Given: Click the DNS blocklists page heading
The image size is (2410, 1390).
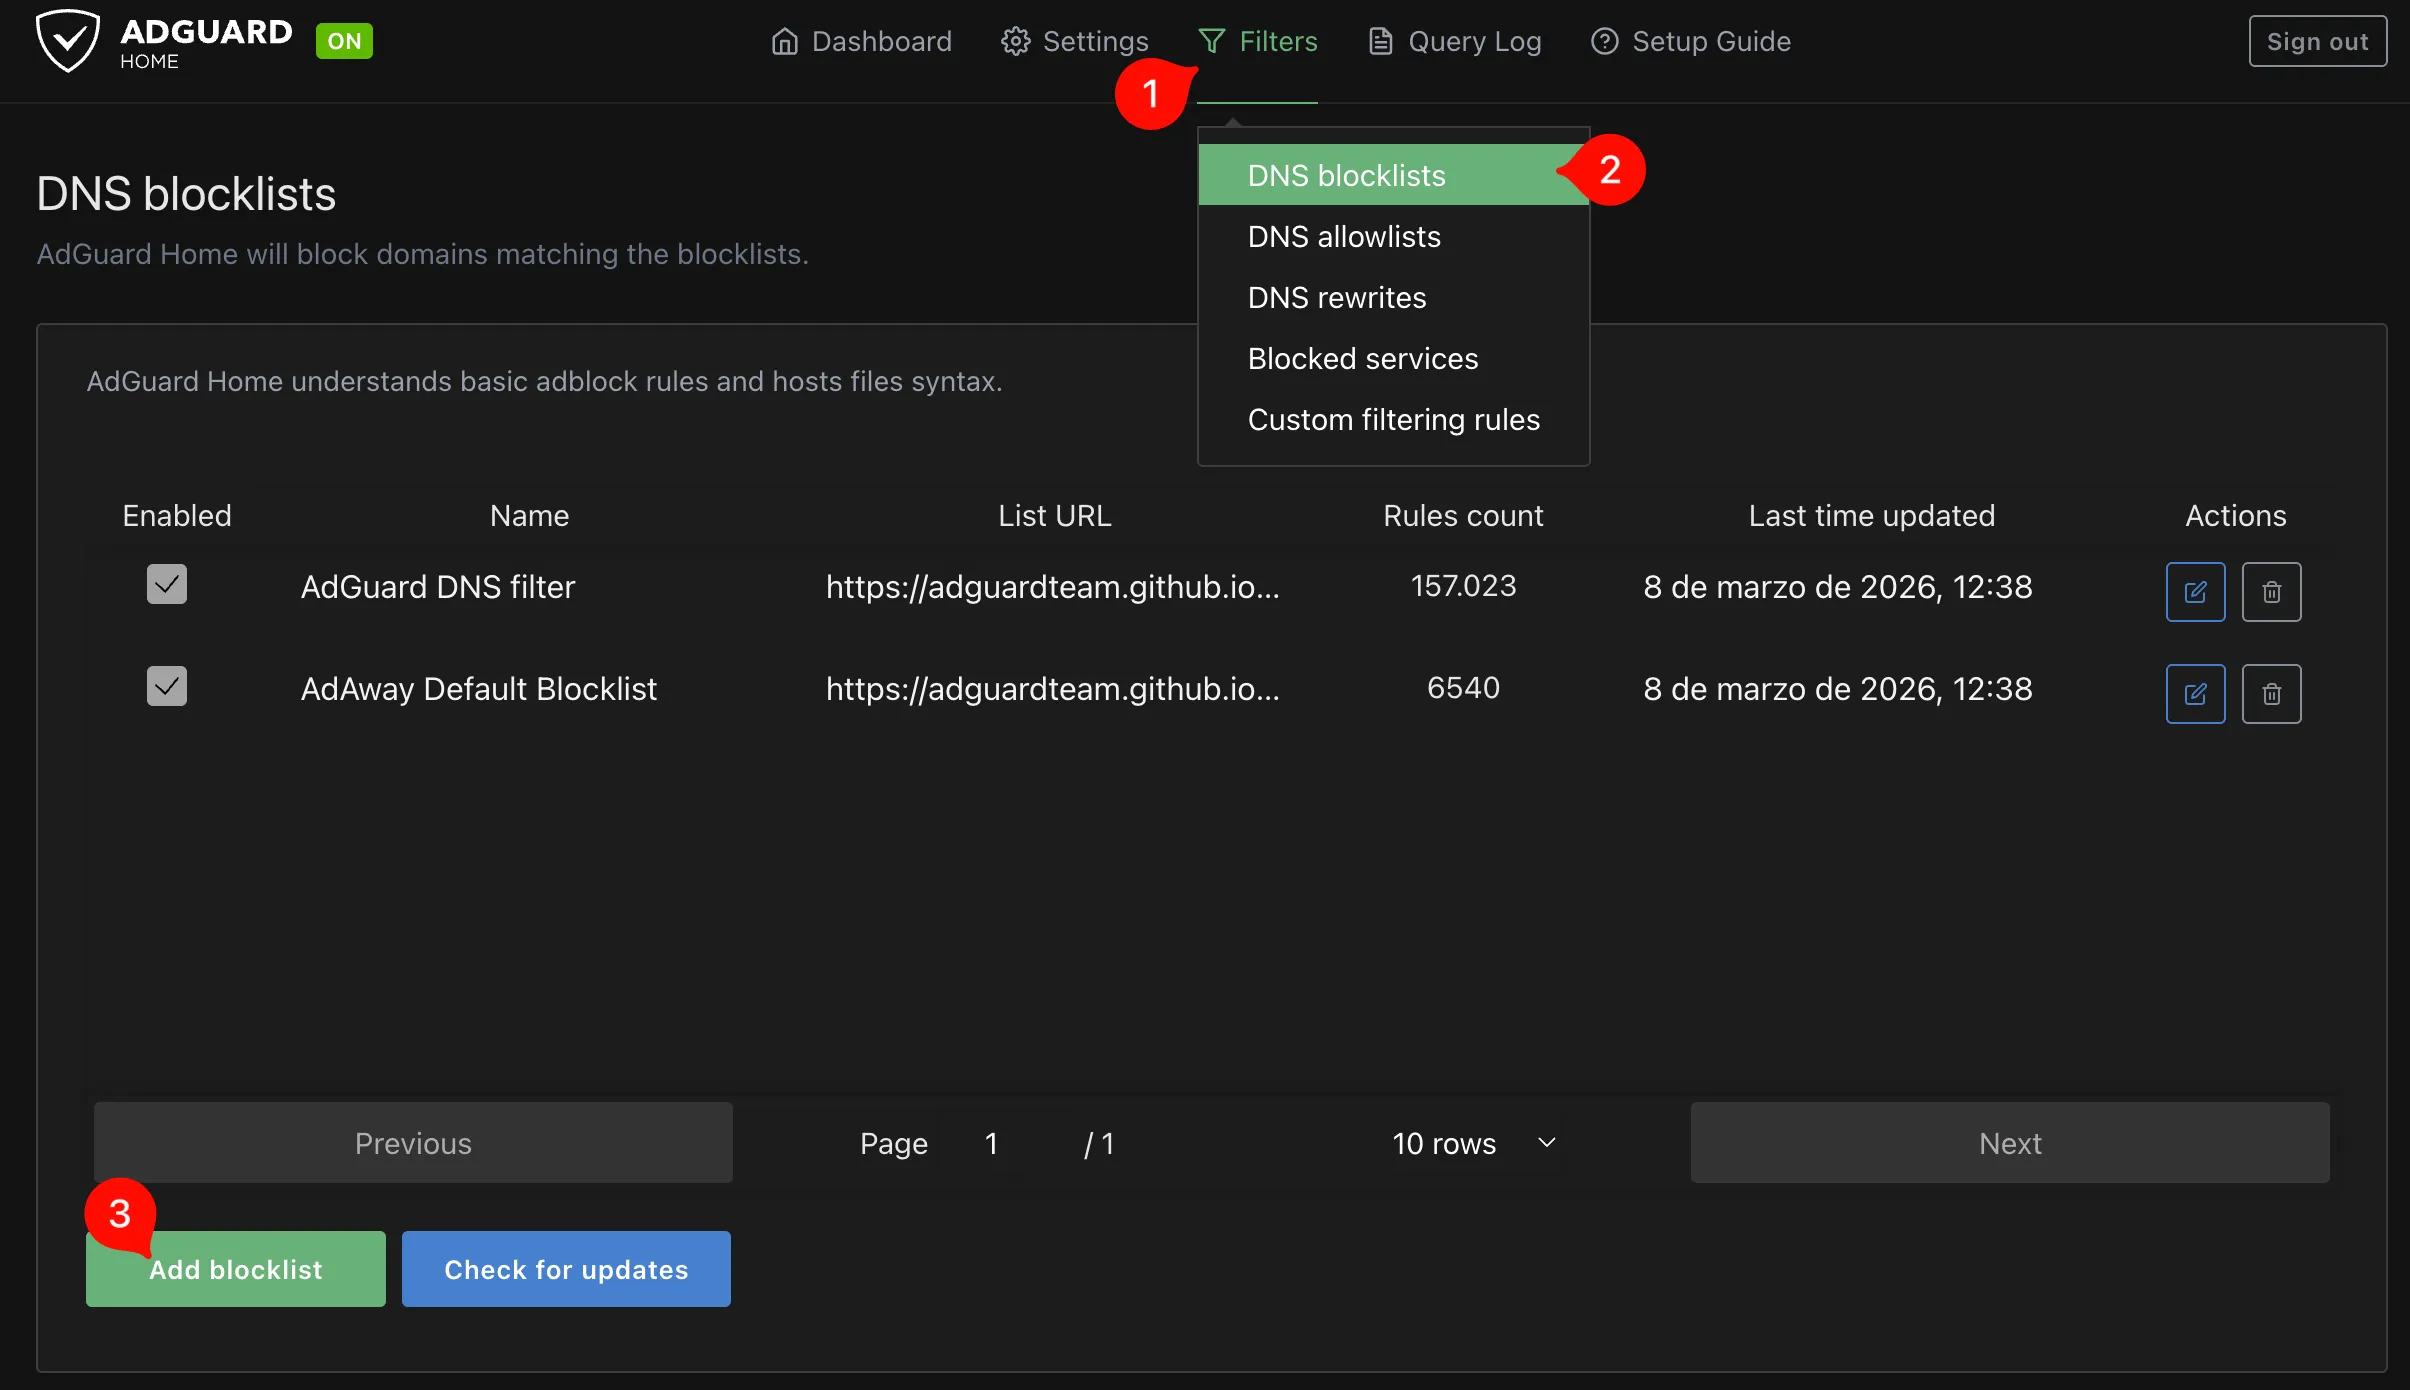Looking at the screenshot, I should pos(186,194).
